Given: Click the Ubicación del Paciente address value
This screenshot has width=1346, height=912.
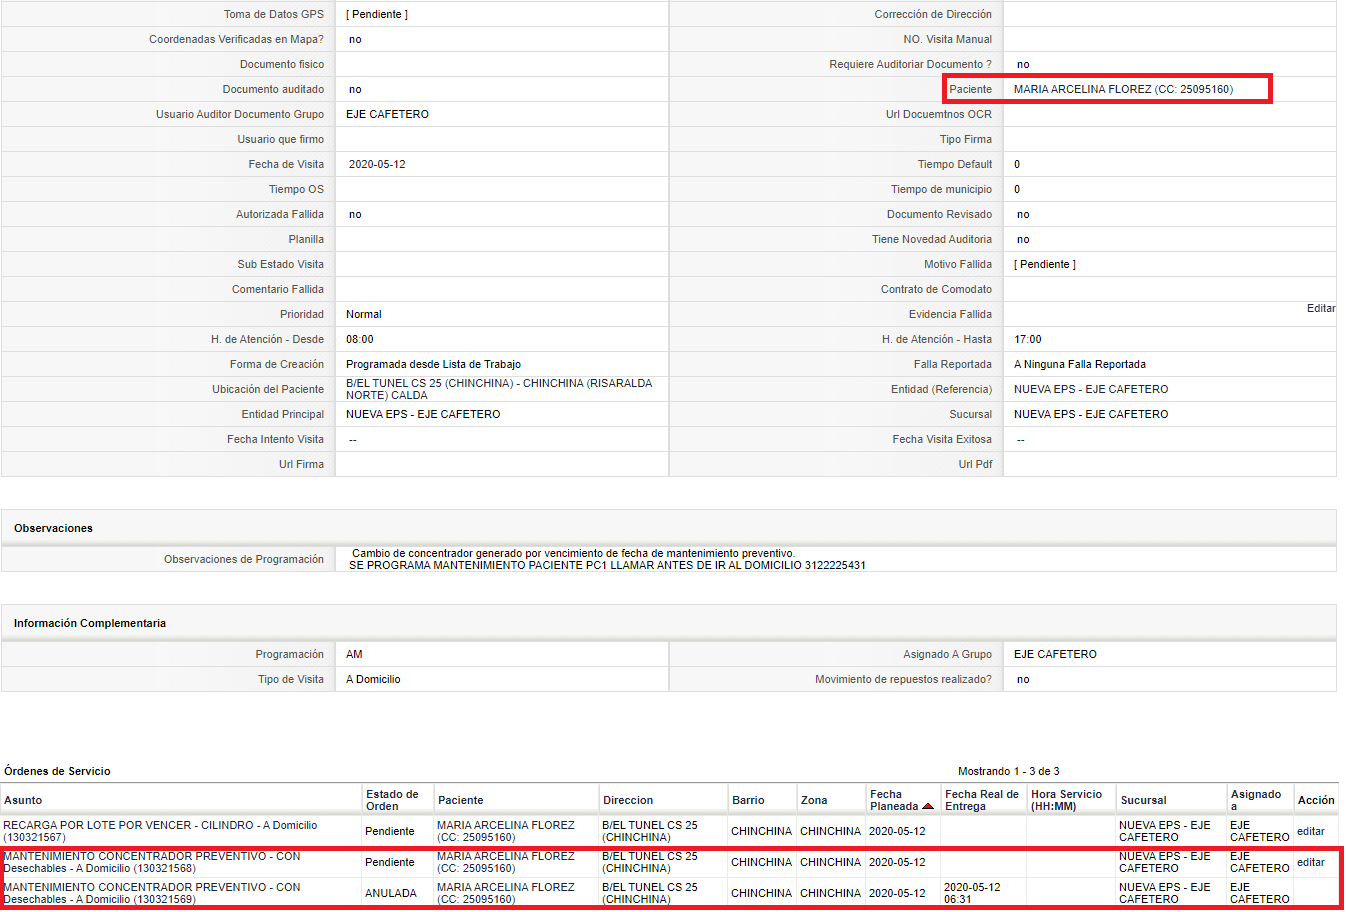Looking at the screenshot, I should [x=499, y=389].
